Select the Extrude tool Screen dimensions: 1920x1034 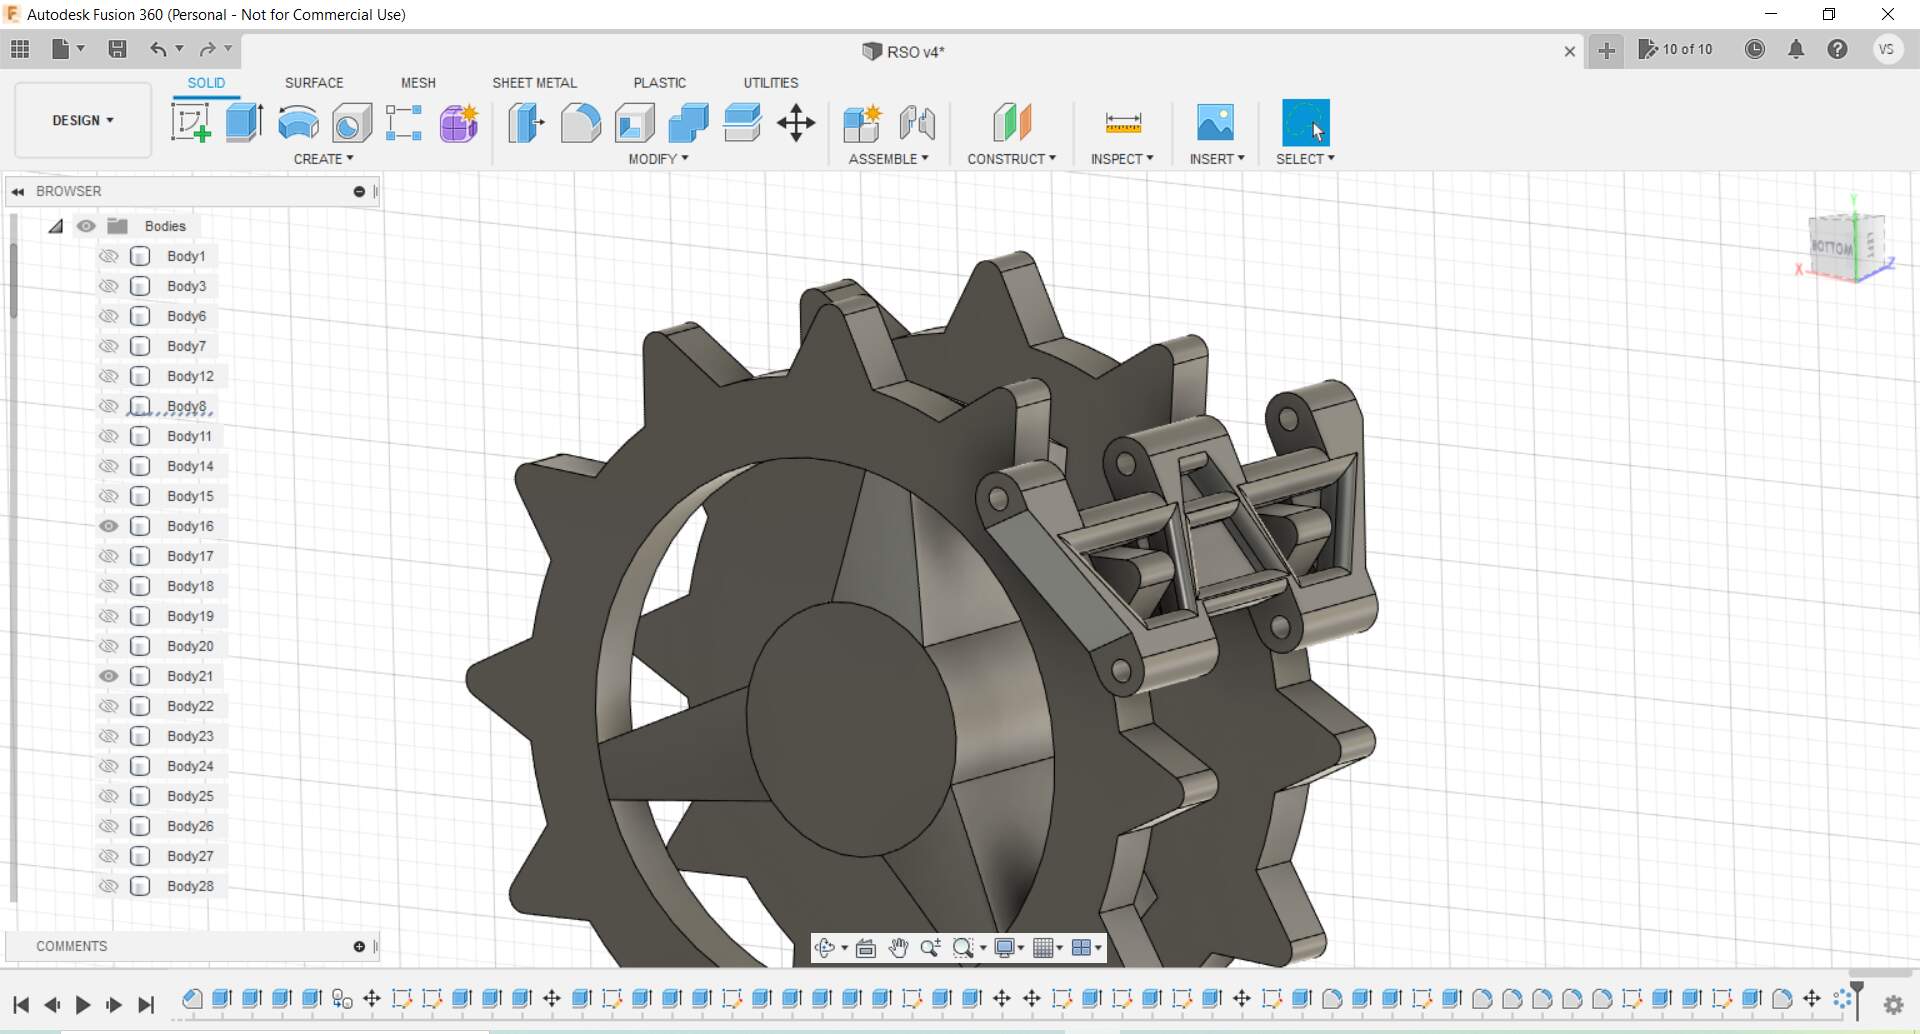(244, 123)
